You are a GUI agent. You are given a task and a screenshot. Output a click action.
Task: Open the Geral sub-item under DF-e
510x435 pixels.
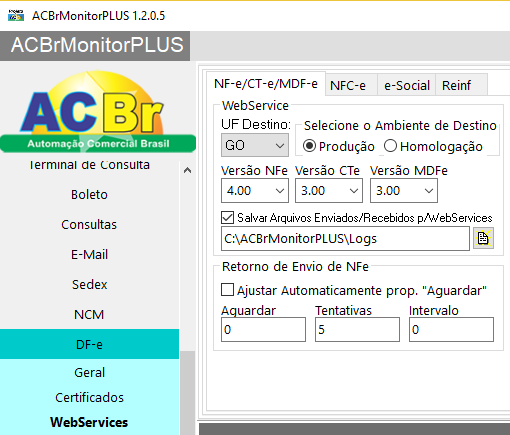[x=89, y=372]
